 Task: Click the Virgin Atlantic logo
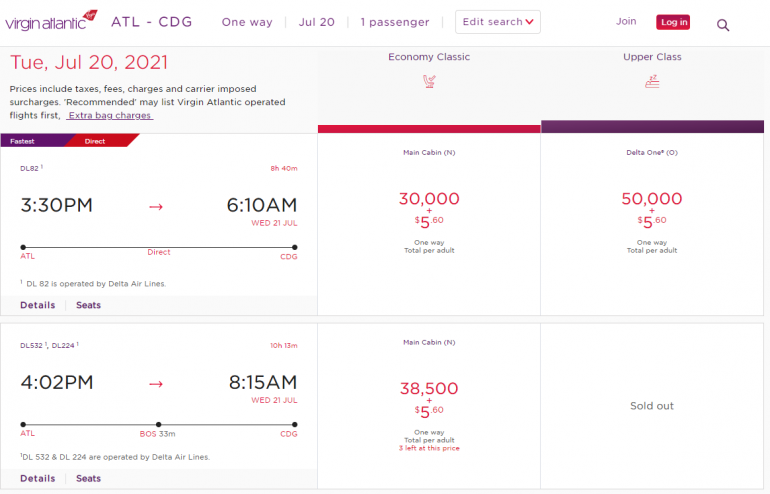tap(51, 21)
